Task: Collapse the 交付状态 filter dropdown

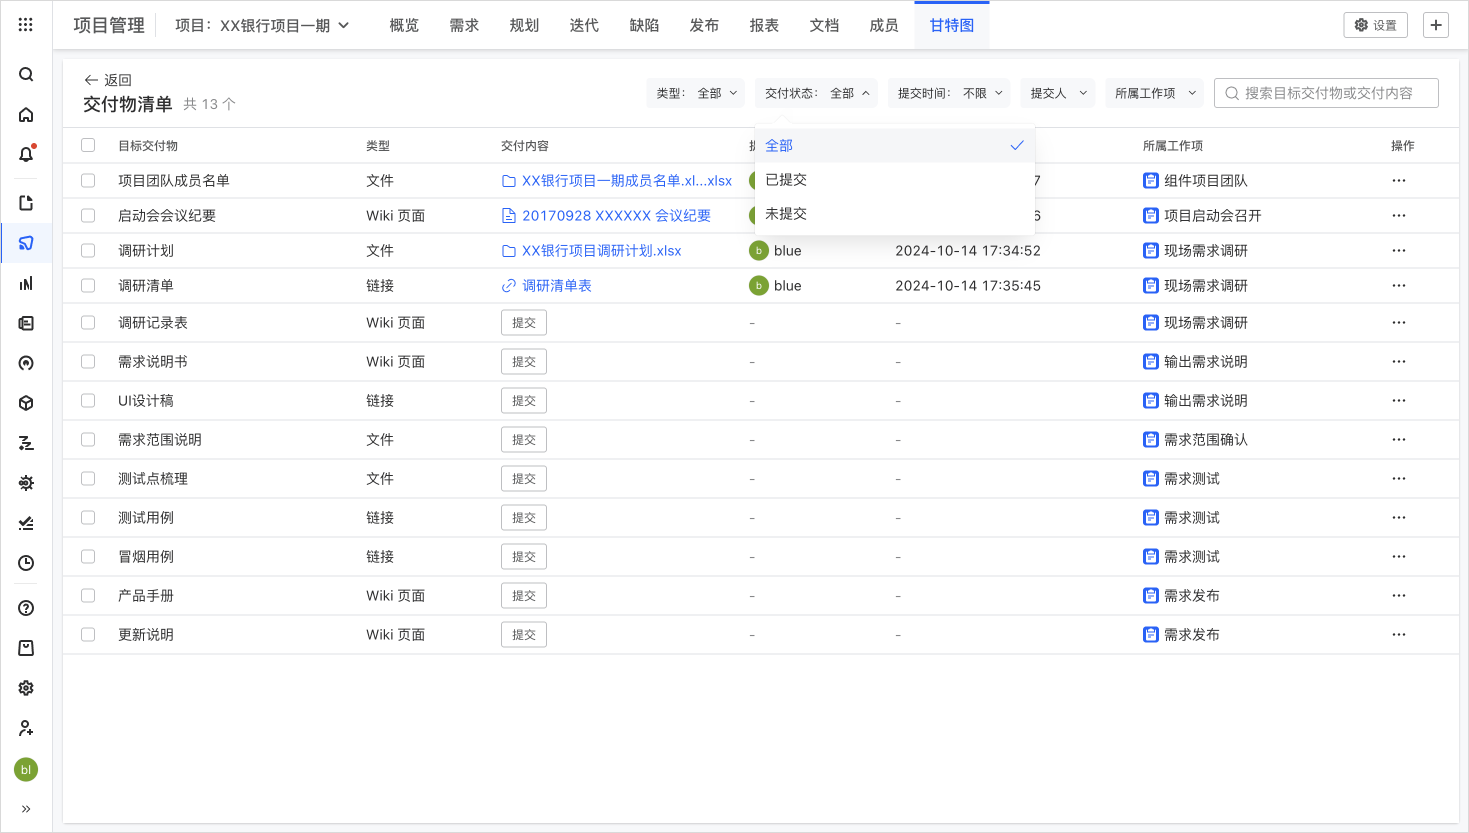Action: click(816, 93)
